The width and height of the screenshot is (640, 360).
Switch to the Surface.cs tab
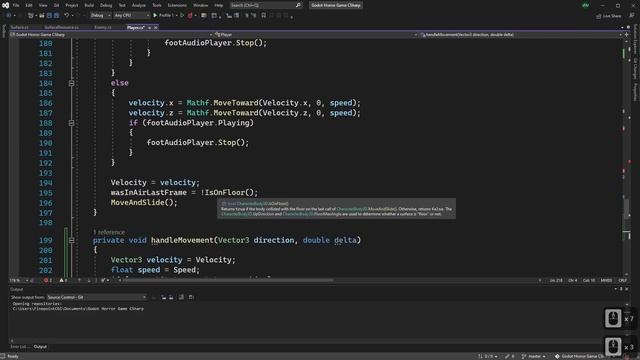pyautogui.click(x=19, y=27)
